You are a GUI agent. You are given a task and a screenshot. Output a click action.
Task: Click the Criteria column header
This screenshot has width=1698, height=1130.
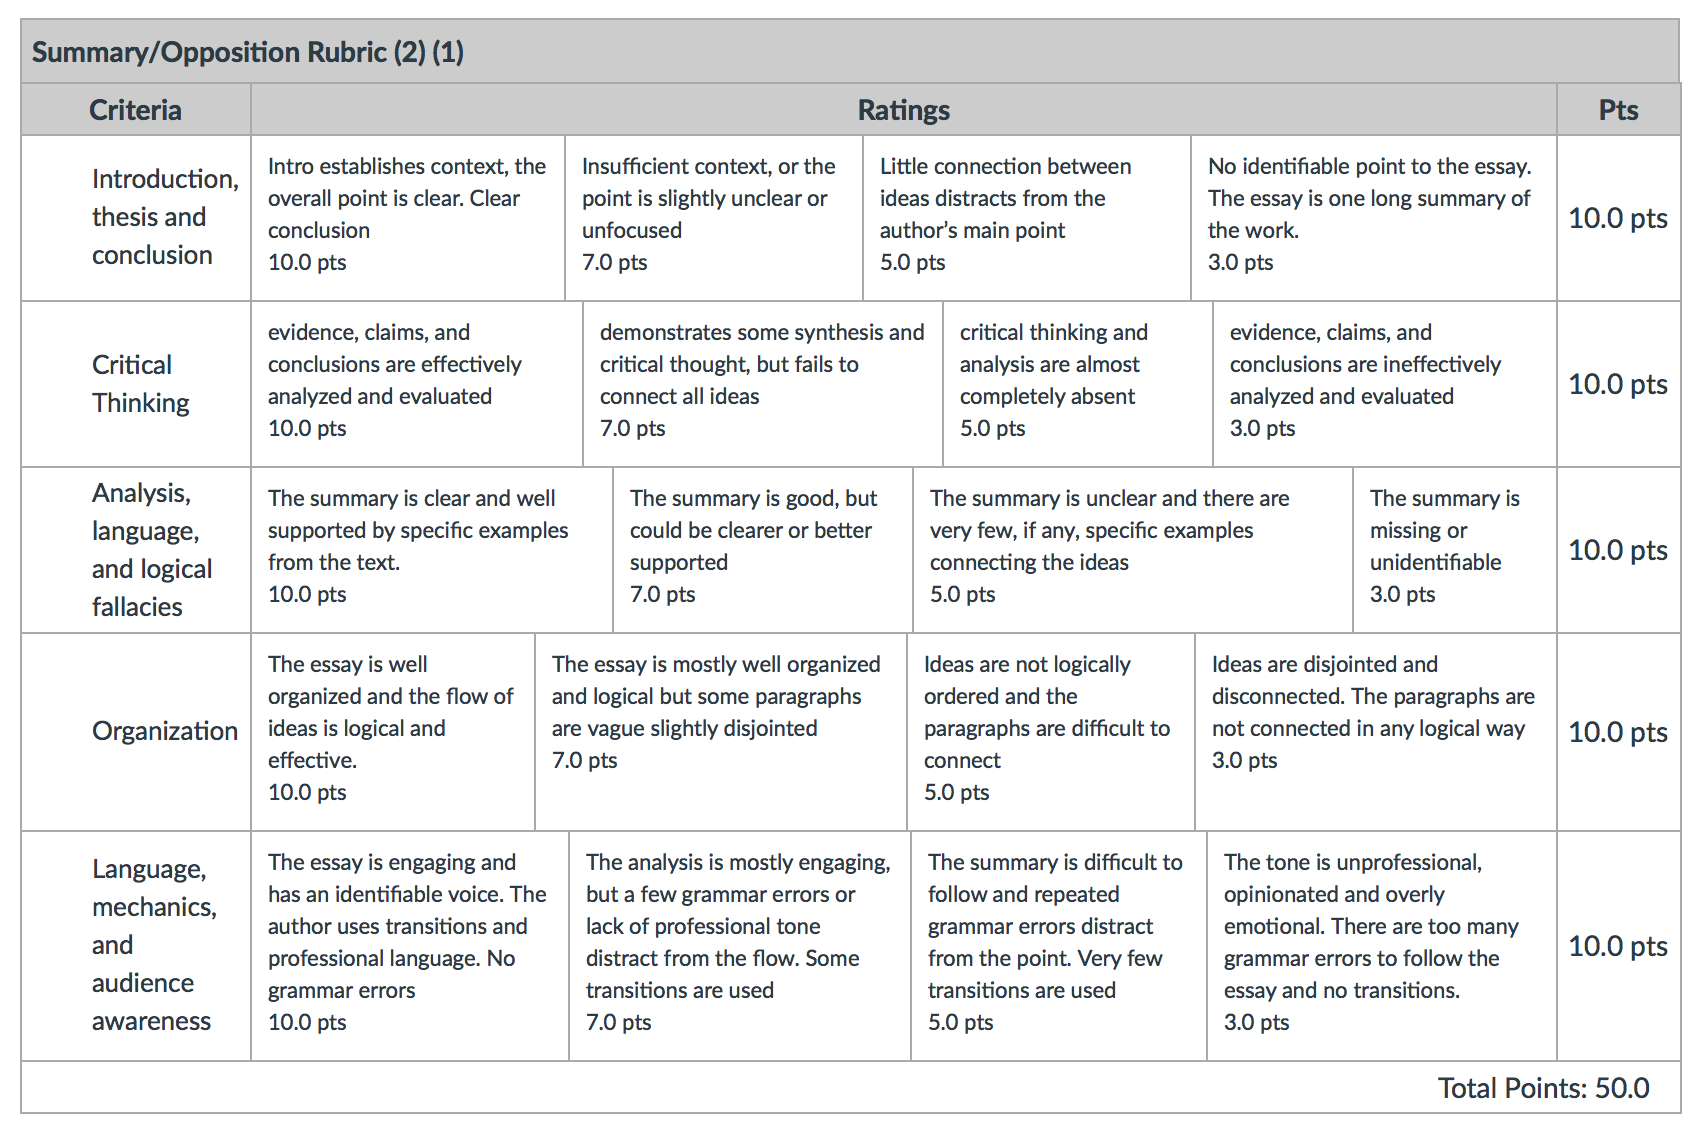coord(135,110)
